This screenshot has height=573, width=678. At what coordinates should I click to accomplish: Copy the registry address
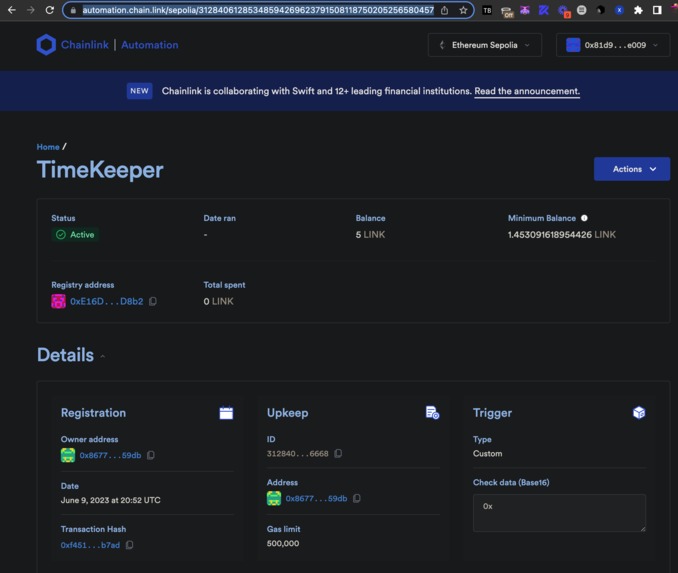point(153,301)
